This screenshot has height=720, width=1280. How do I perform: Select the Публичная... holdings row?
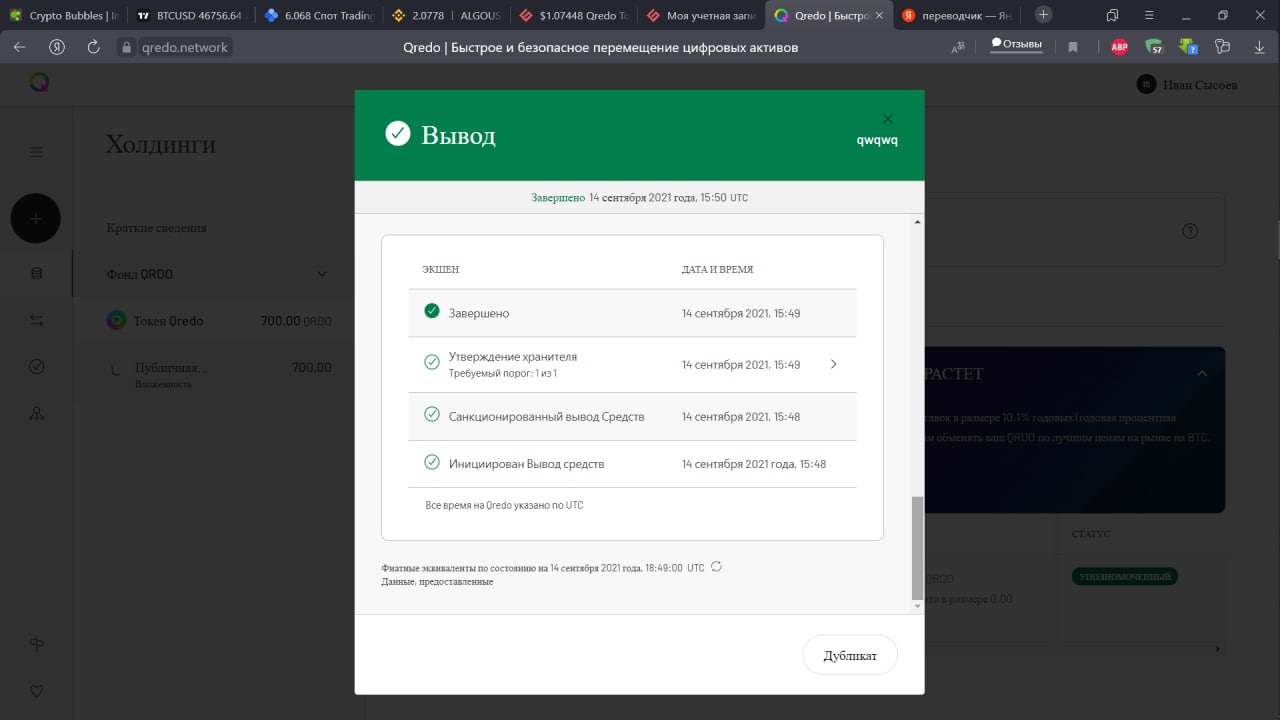pyautogui.click(x=218, y=372)
